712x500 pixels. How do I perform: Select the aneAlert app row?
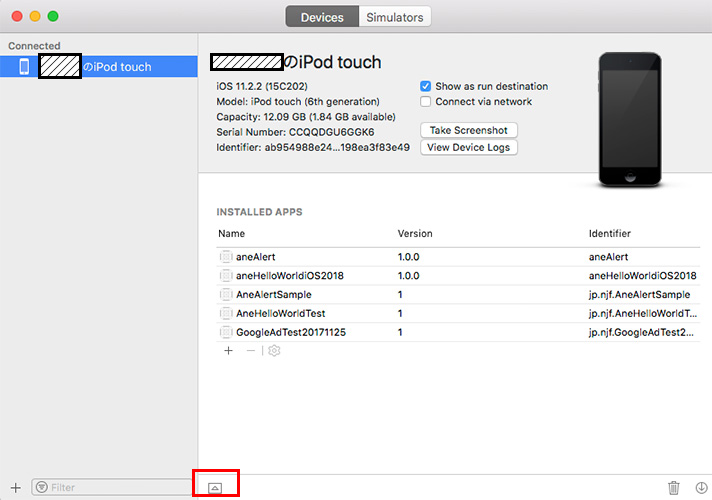[458, 257]
